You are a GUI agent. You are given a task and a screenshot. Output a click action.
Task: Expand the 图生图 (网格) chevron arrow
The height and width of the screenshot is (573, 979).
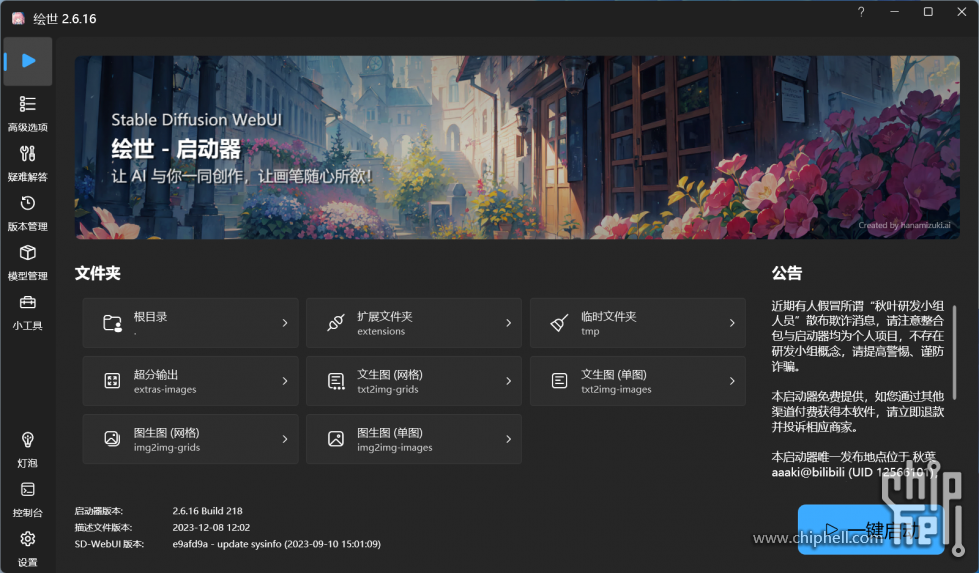click(285, 439)
